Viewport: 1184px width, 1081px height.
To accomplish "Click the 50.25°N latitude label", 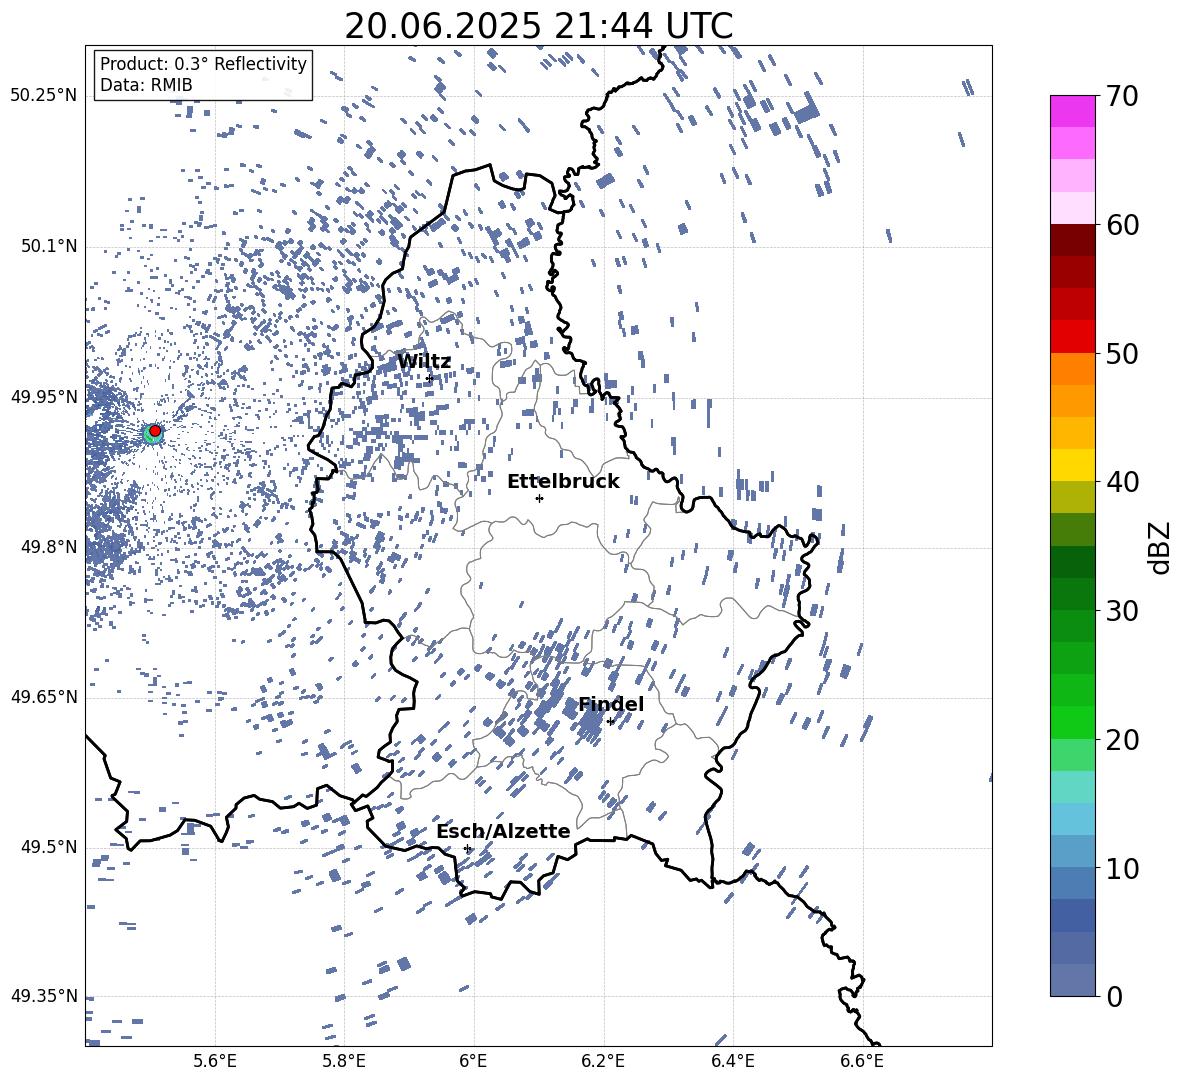I will click(x=44, y=96).
